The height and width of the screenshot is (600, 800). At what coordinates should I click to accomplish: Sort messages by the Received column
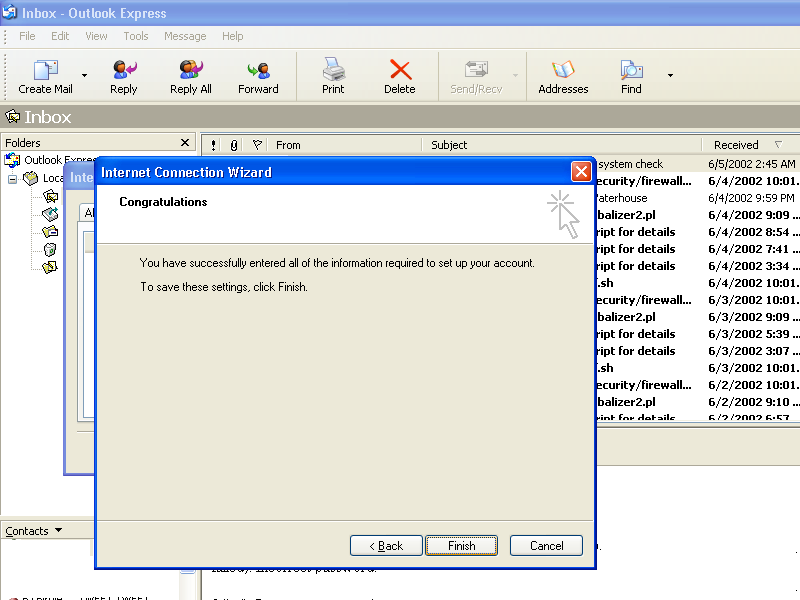pyautogui.click(x=751, y=145)
